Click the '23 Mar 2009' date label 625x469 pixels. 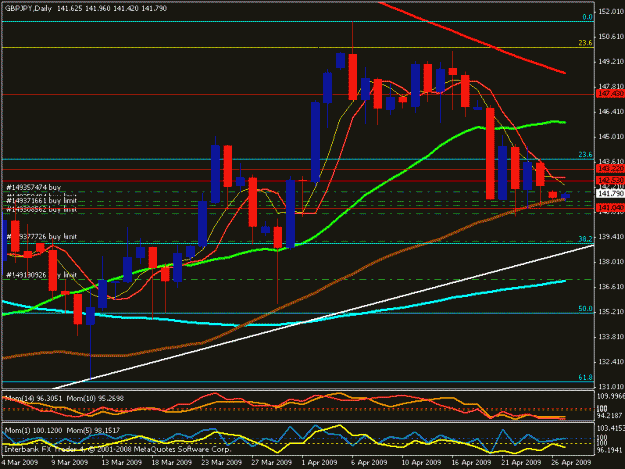point(222,462)
